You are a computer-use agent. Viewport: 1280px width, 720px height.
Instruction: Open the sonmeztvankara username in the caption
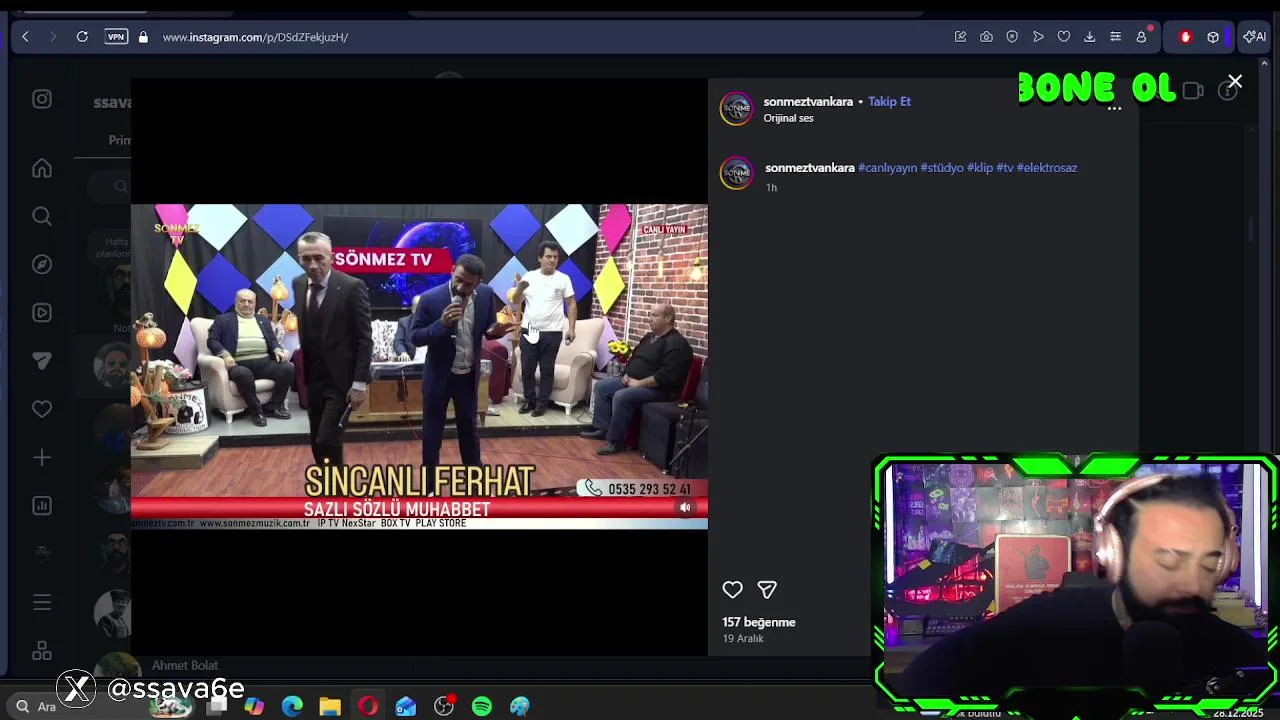click(x=809, y=168)
